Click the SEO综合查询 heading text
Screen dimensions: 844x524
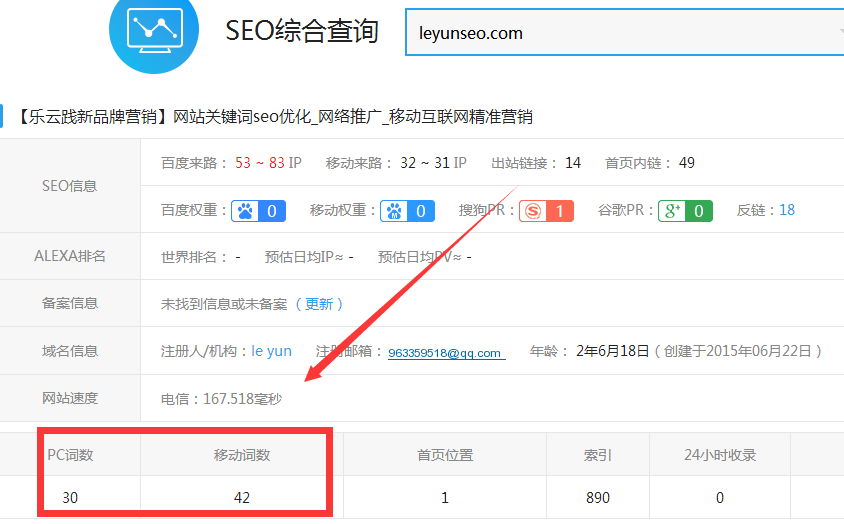click(301, 31)
